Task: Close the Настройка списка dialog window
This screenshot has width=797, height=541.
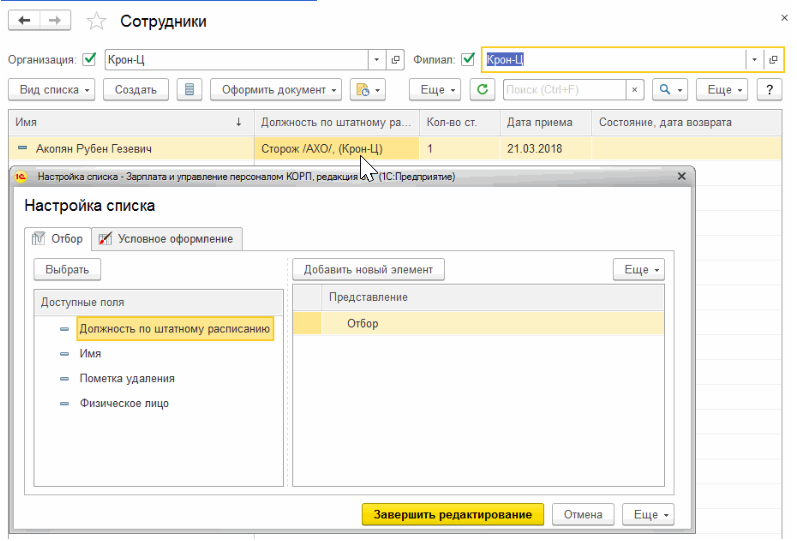Action: click(x=682, y=176)
